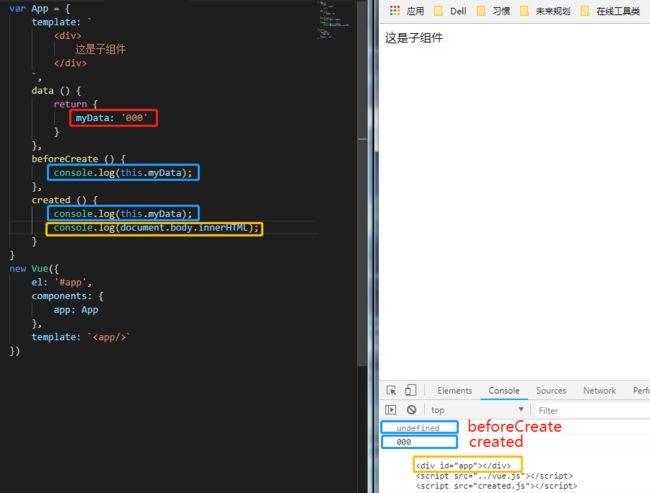Click the div id="app" console output line
Image resolution: width=650 pixels, height=493 pixels.
pos(463,466)
